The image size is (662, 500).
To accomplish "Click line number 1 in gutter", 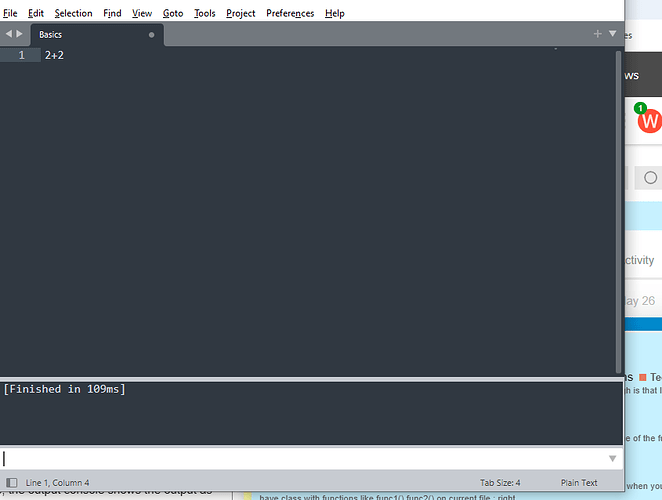I will pyautogui.click(x=22, y=55).
